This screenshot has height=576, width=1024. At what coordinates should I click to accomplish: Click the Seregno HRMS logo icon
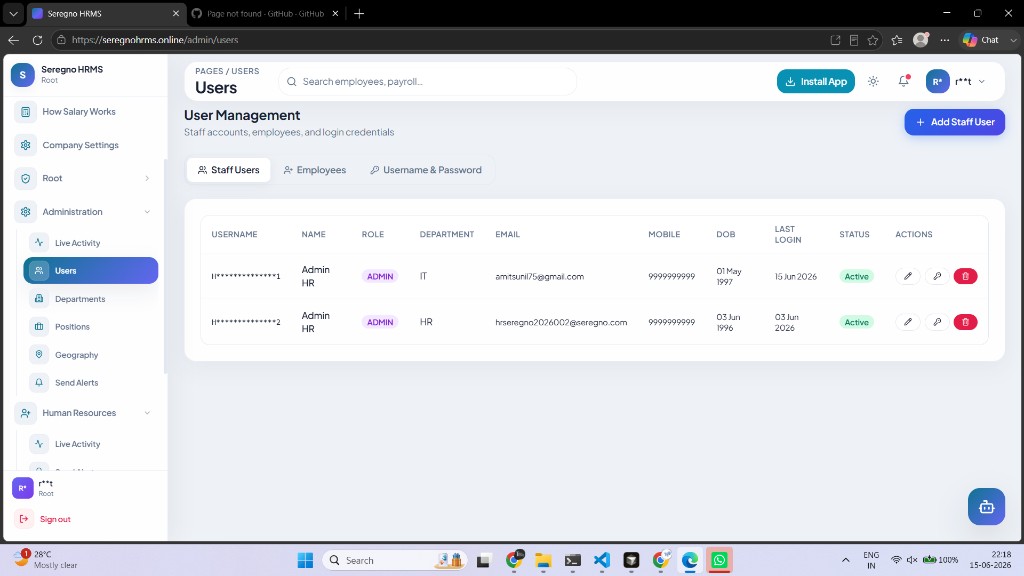pyautogui.click(x=23, y=75)
